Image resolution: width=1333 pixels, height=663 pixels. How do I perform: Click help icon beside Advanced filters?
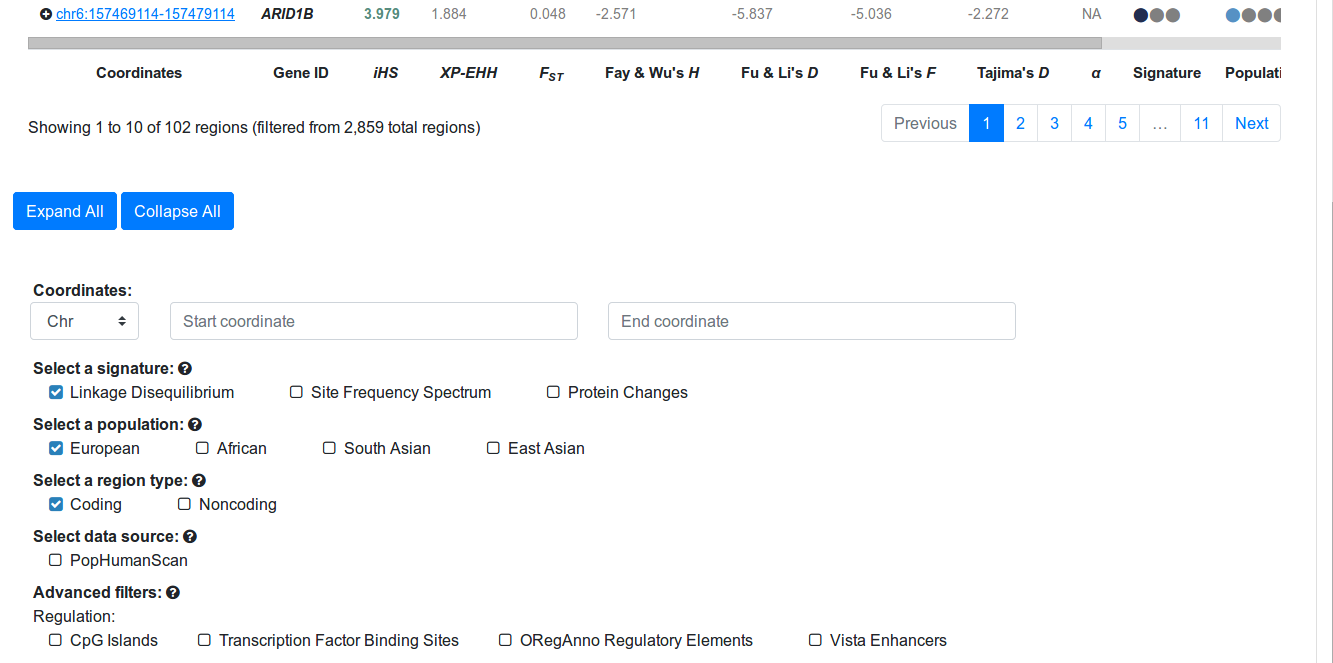click(x=173, y=593)
